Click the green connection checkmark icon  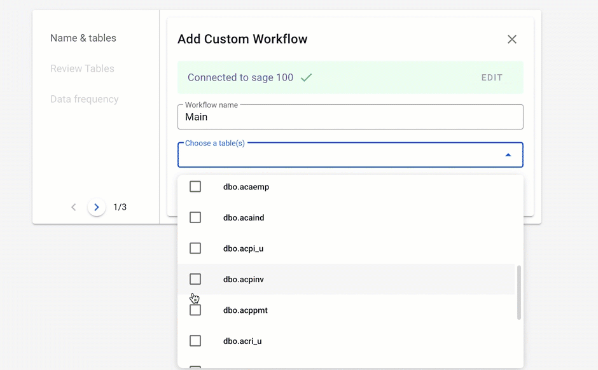click(x=306, y=77)
